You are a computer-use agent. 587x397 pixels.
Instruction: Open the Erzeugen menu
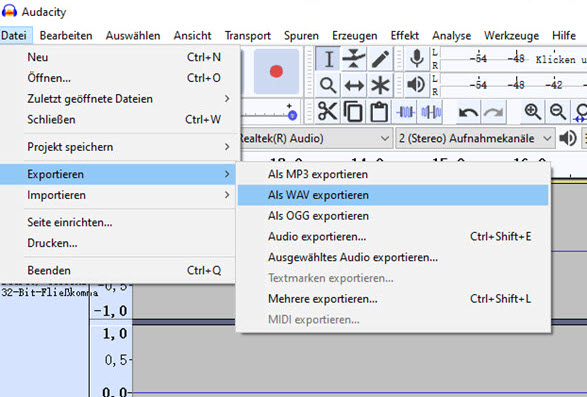click(355, 36)
